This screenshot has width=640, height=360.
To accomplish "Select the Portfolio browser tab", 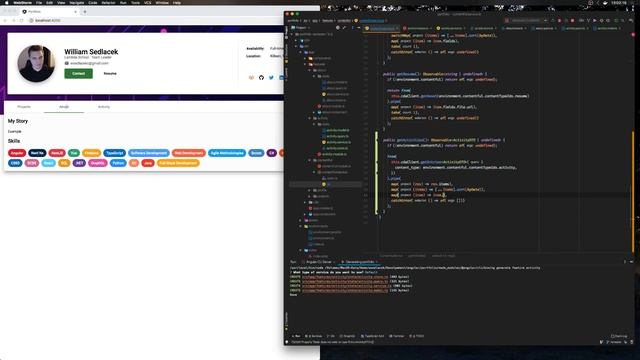I will (x=49, y=12).
